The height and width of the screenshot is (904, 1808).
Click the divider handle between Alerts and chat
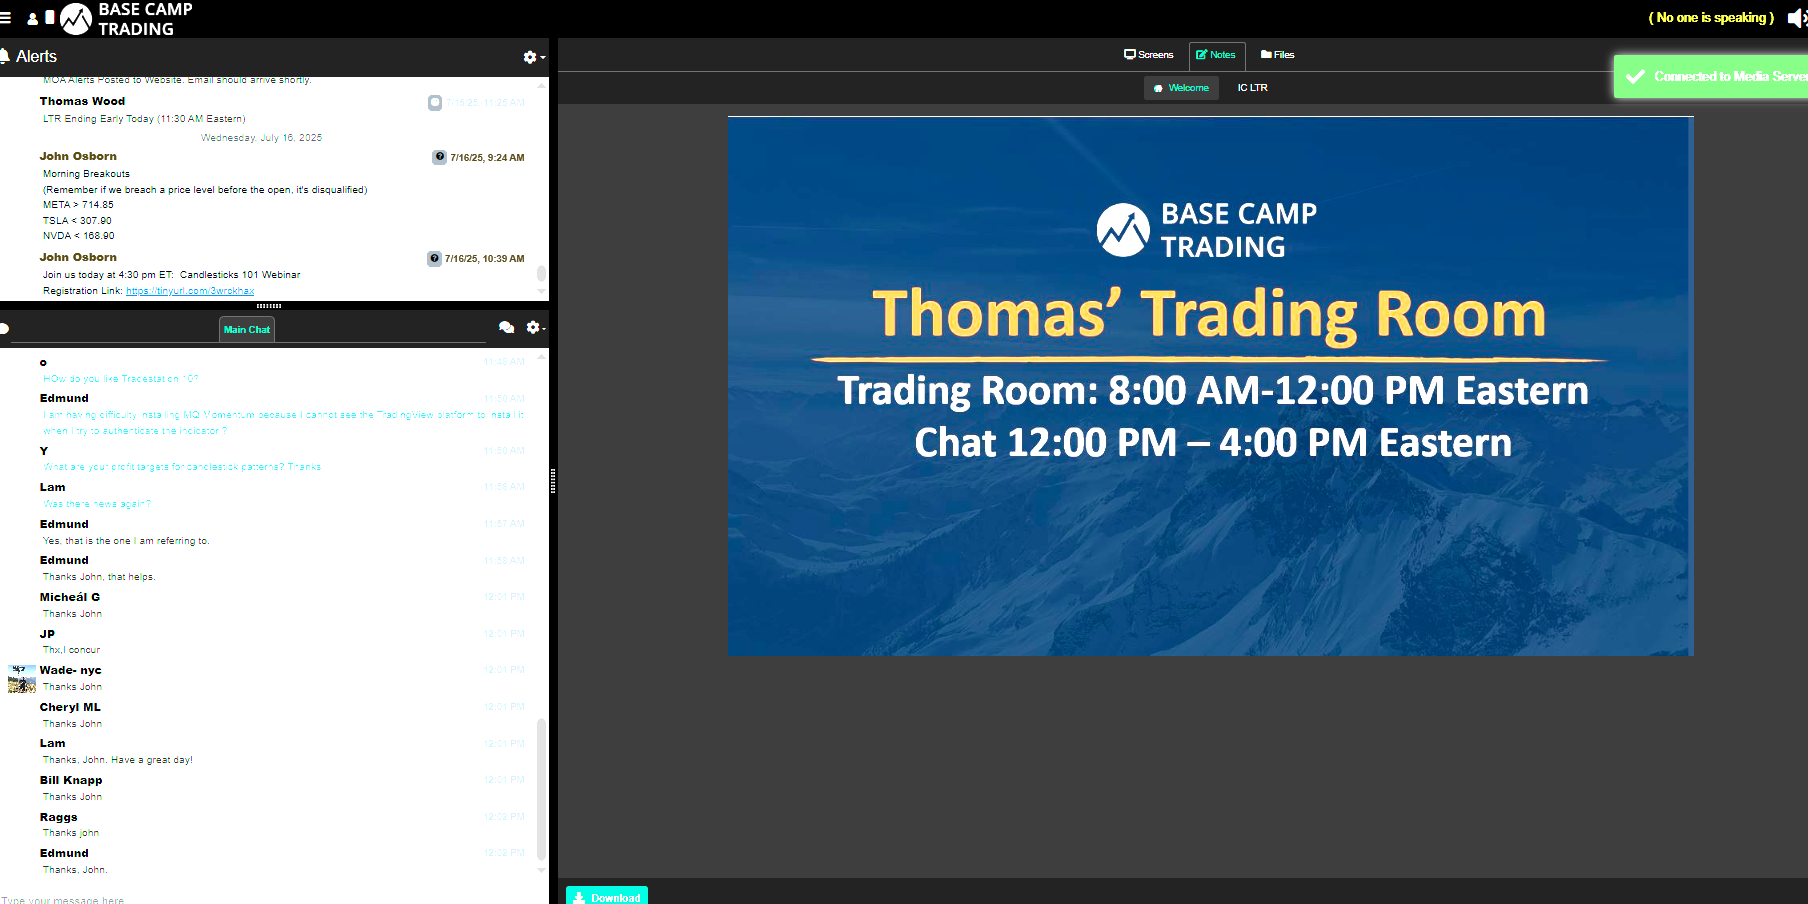[269, 306]
